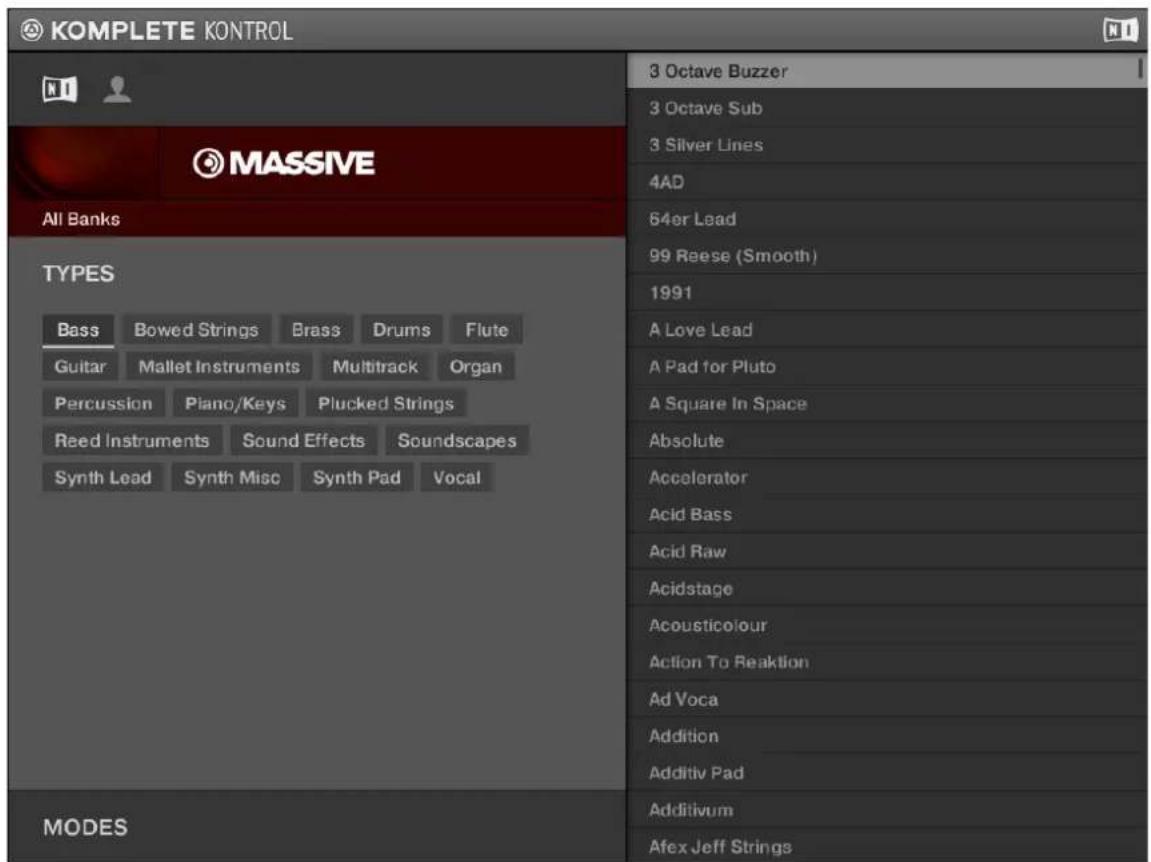Select the Percussion type filter
The width and height of the screenshot is (1151, 862).
coord(104,403)
